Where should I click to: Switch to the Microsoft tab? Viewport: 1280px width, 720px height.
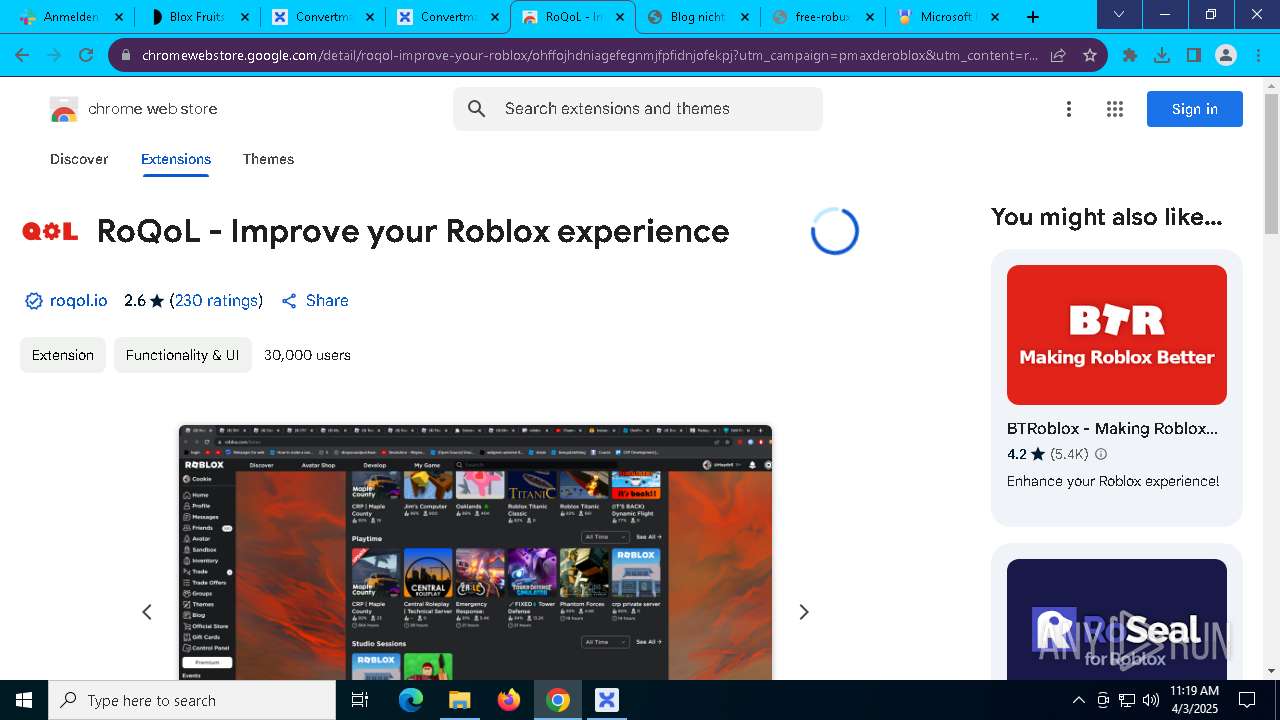point(948,17)
